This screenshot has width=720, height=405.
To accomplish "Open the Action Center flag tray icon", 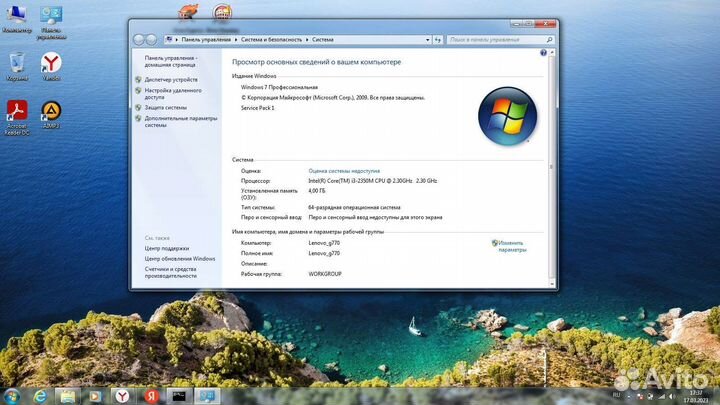I will click(x=640, y=396).
